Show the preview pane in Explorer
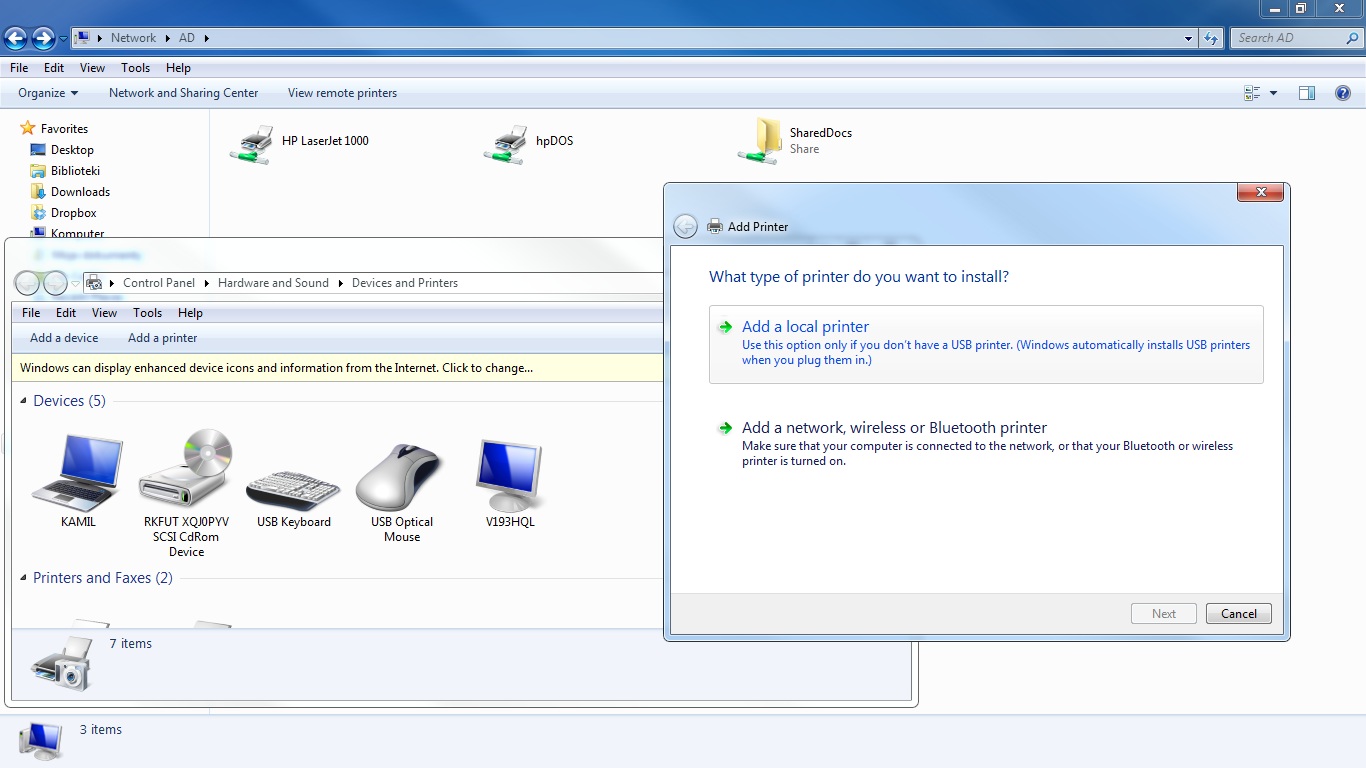This screenshot has width=1366, height=768. click(x=1306, y=93)
